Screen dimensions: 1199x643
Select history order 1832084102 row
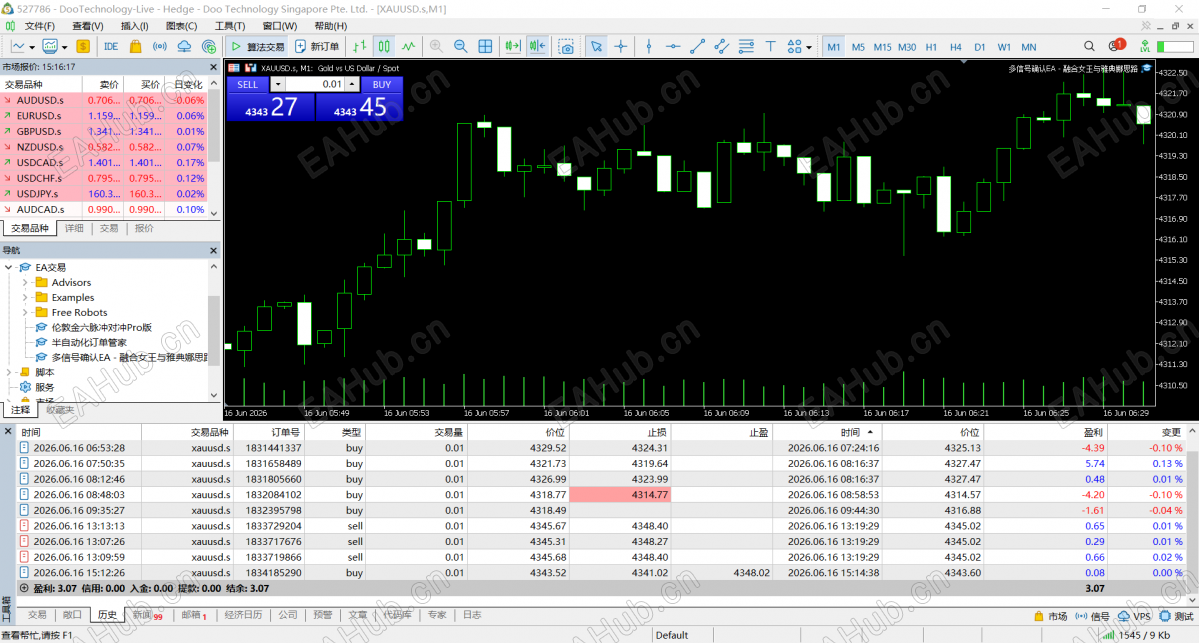pos(600,495)
